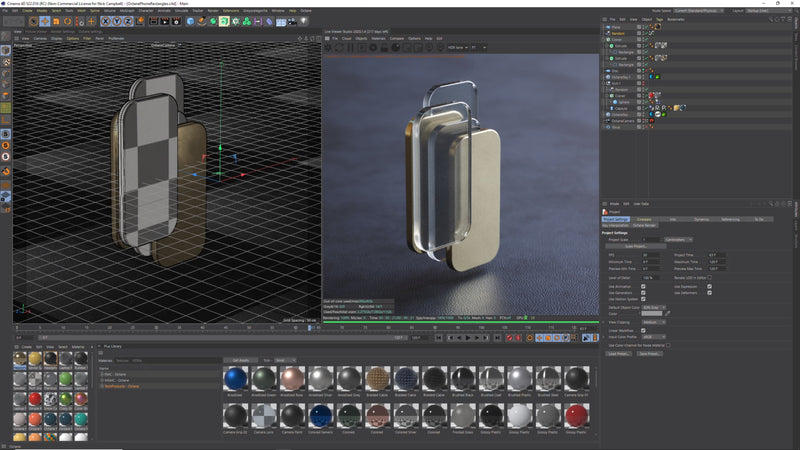This screenshot has width=800, height=450.
Task: Switch to the Dynamics tab in Attributes
Action: click(701, 218)
